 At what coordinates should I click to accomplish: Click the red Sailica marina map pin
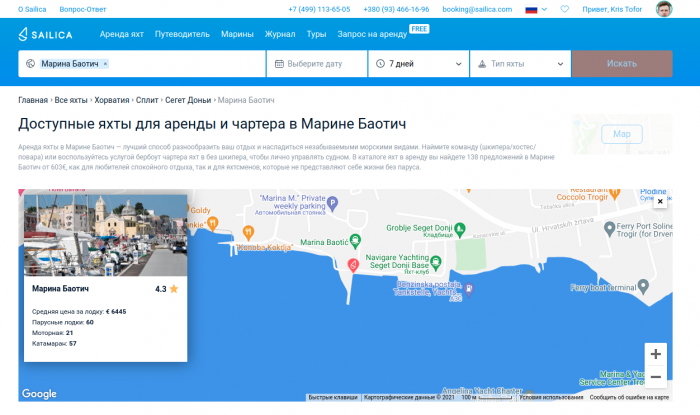tap(353, 265)
